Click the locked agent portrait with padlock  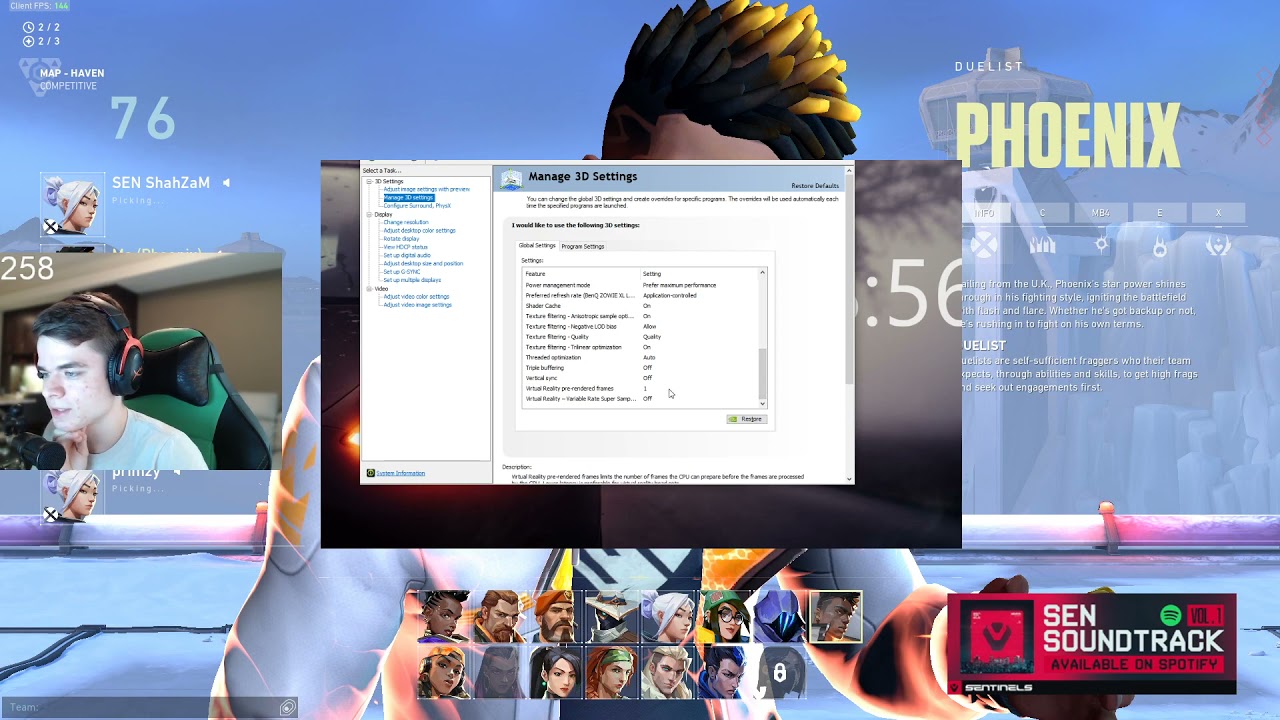tap(778, 672)
